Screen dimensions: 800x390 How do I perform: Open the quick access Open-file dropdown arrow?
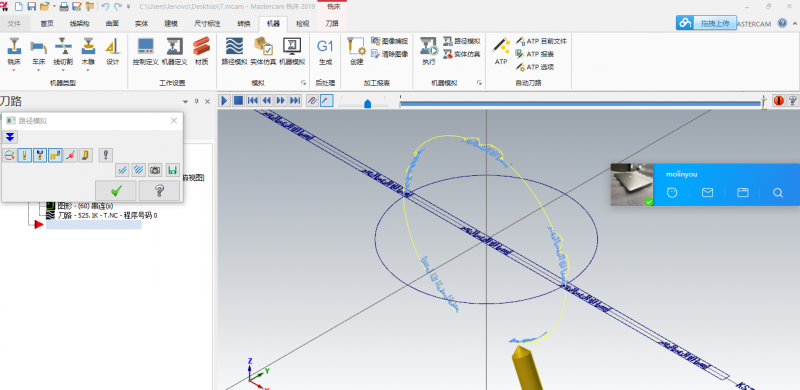[54, 7]
